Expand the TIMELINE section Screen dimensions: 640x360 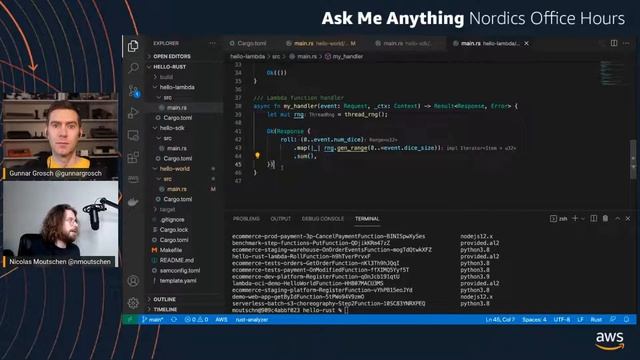tap(165, 309)
